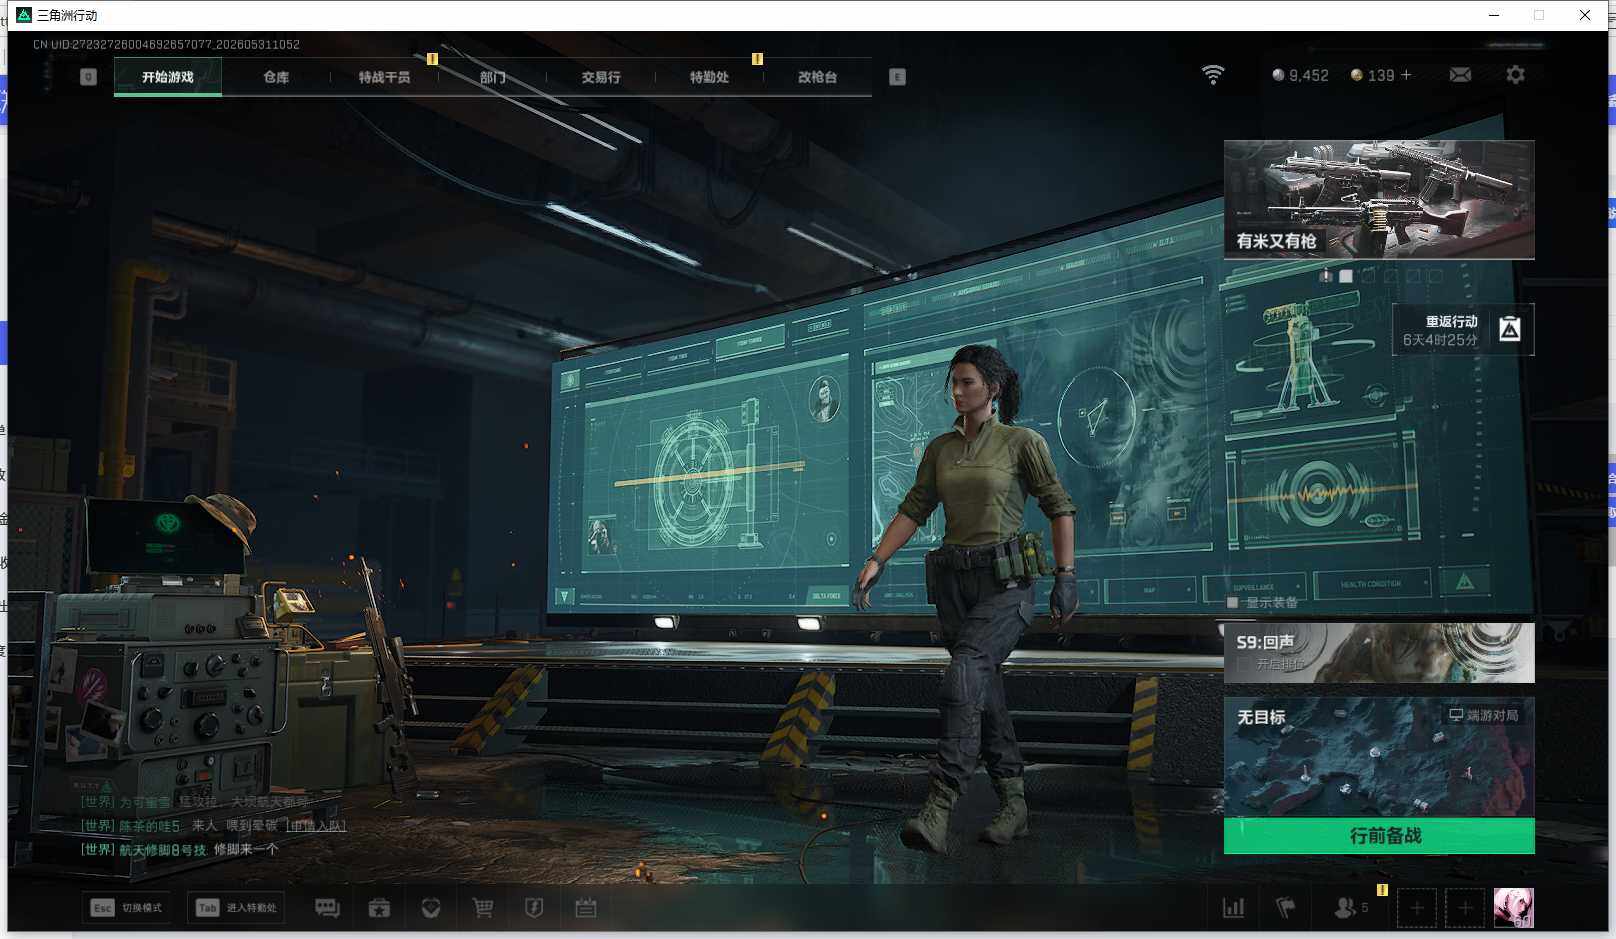Open world chat message from 航天修脚8号技
The width and height of the screenshot is (1616, 939).
180,850
